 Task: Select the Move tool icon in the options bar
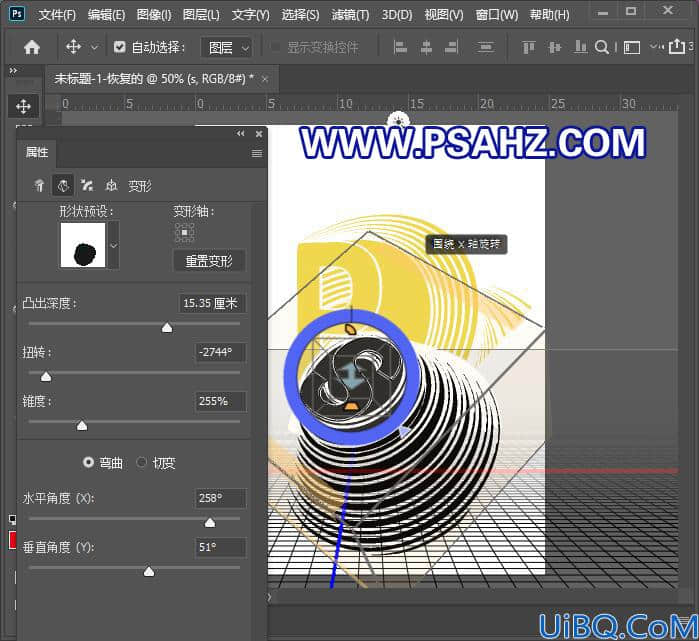click(x=74, y=46)
